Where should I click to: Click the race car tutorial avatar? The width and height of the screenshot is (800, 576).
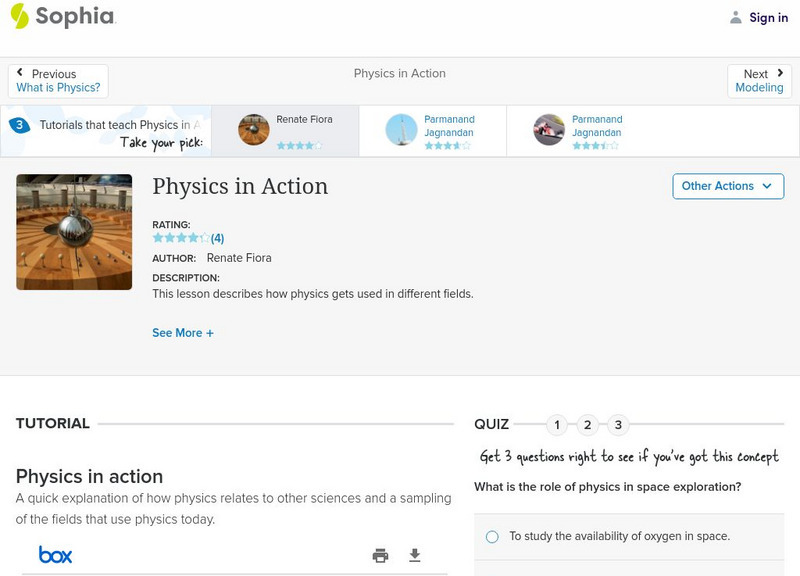(549, 130)
